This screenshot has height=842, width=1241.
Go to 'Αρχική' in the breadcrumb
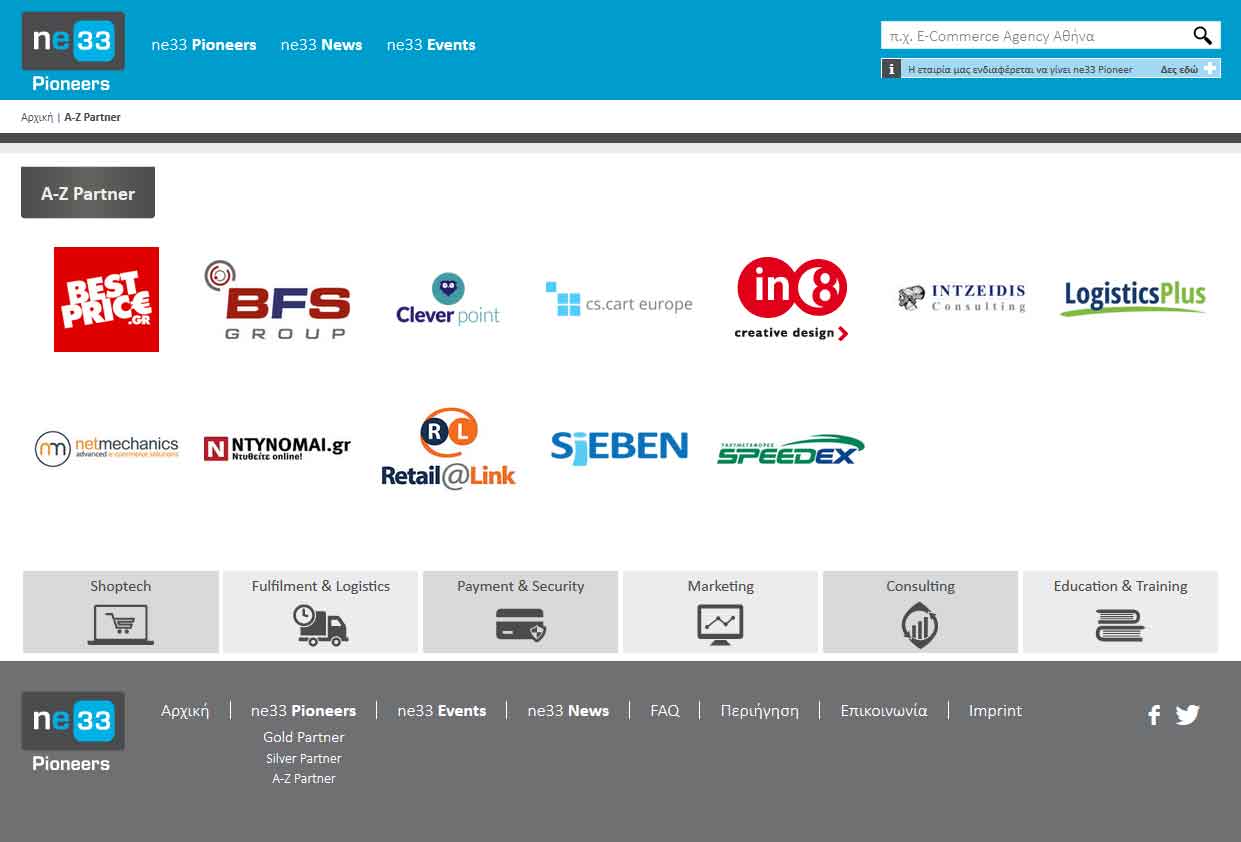(37, 117)
